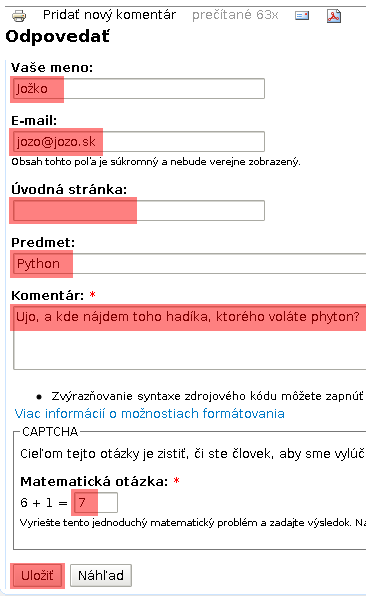Click the Vaše meno label

tap(52, 67)
